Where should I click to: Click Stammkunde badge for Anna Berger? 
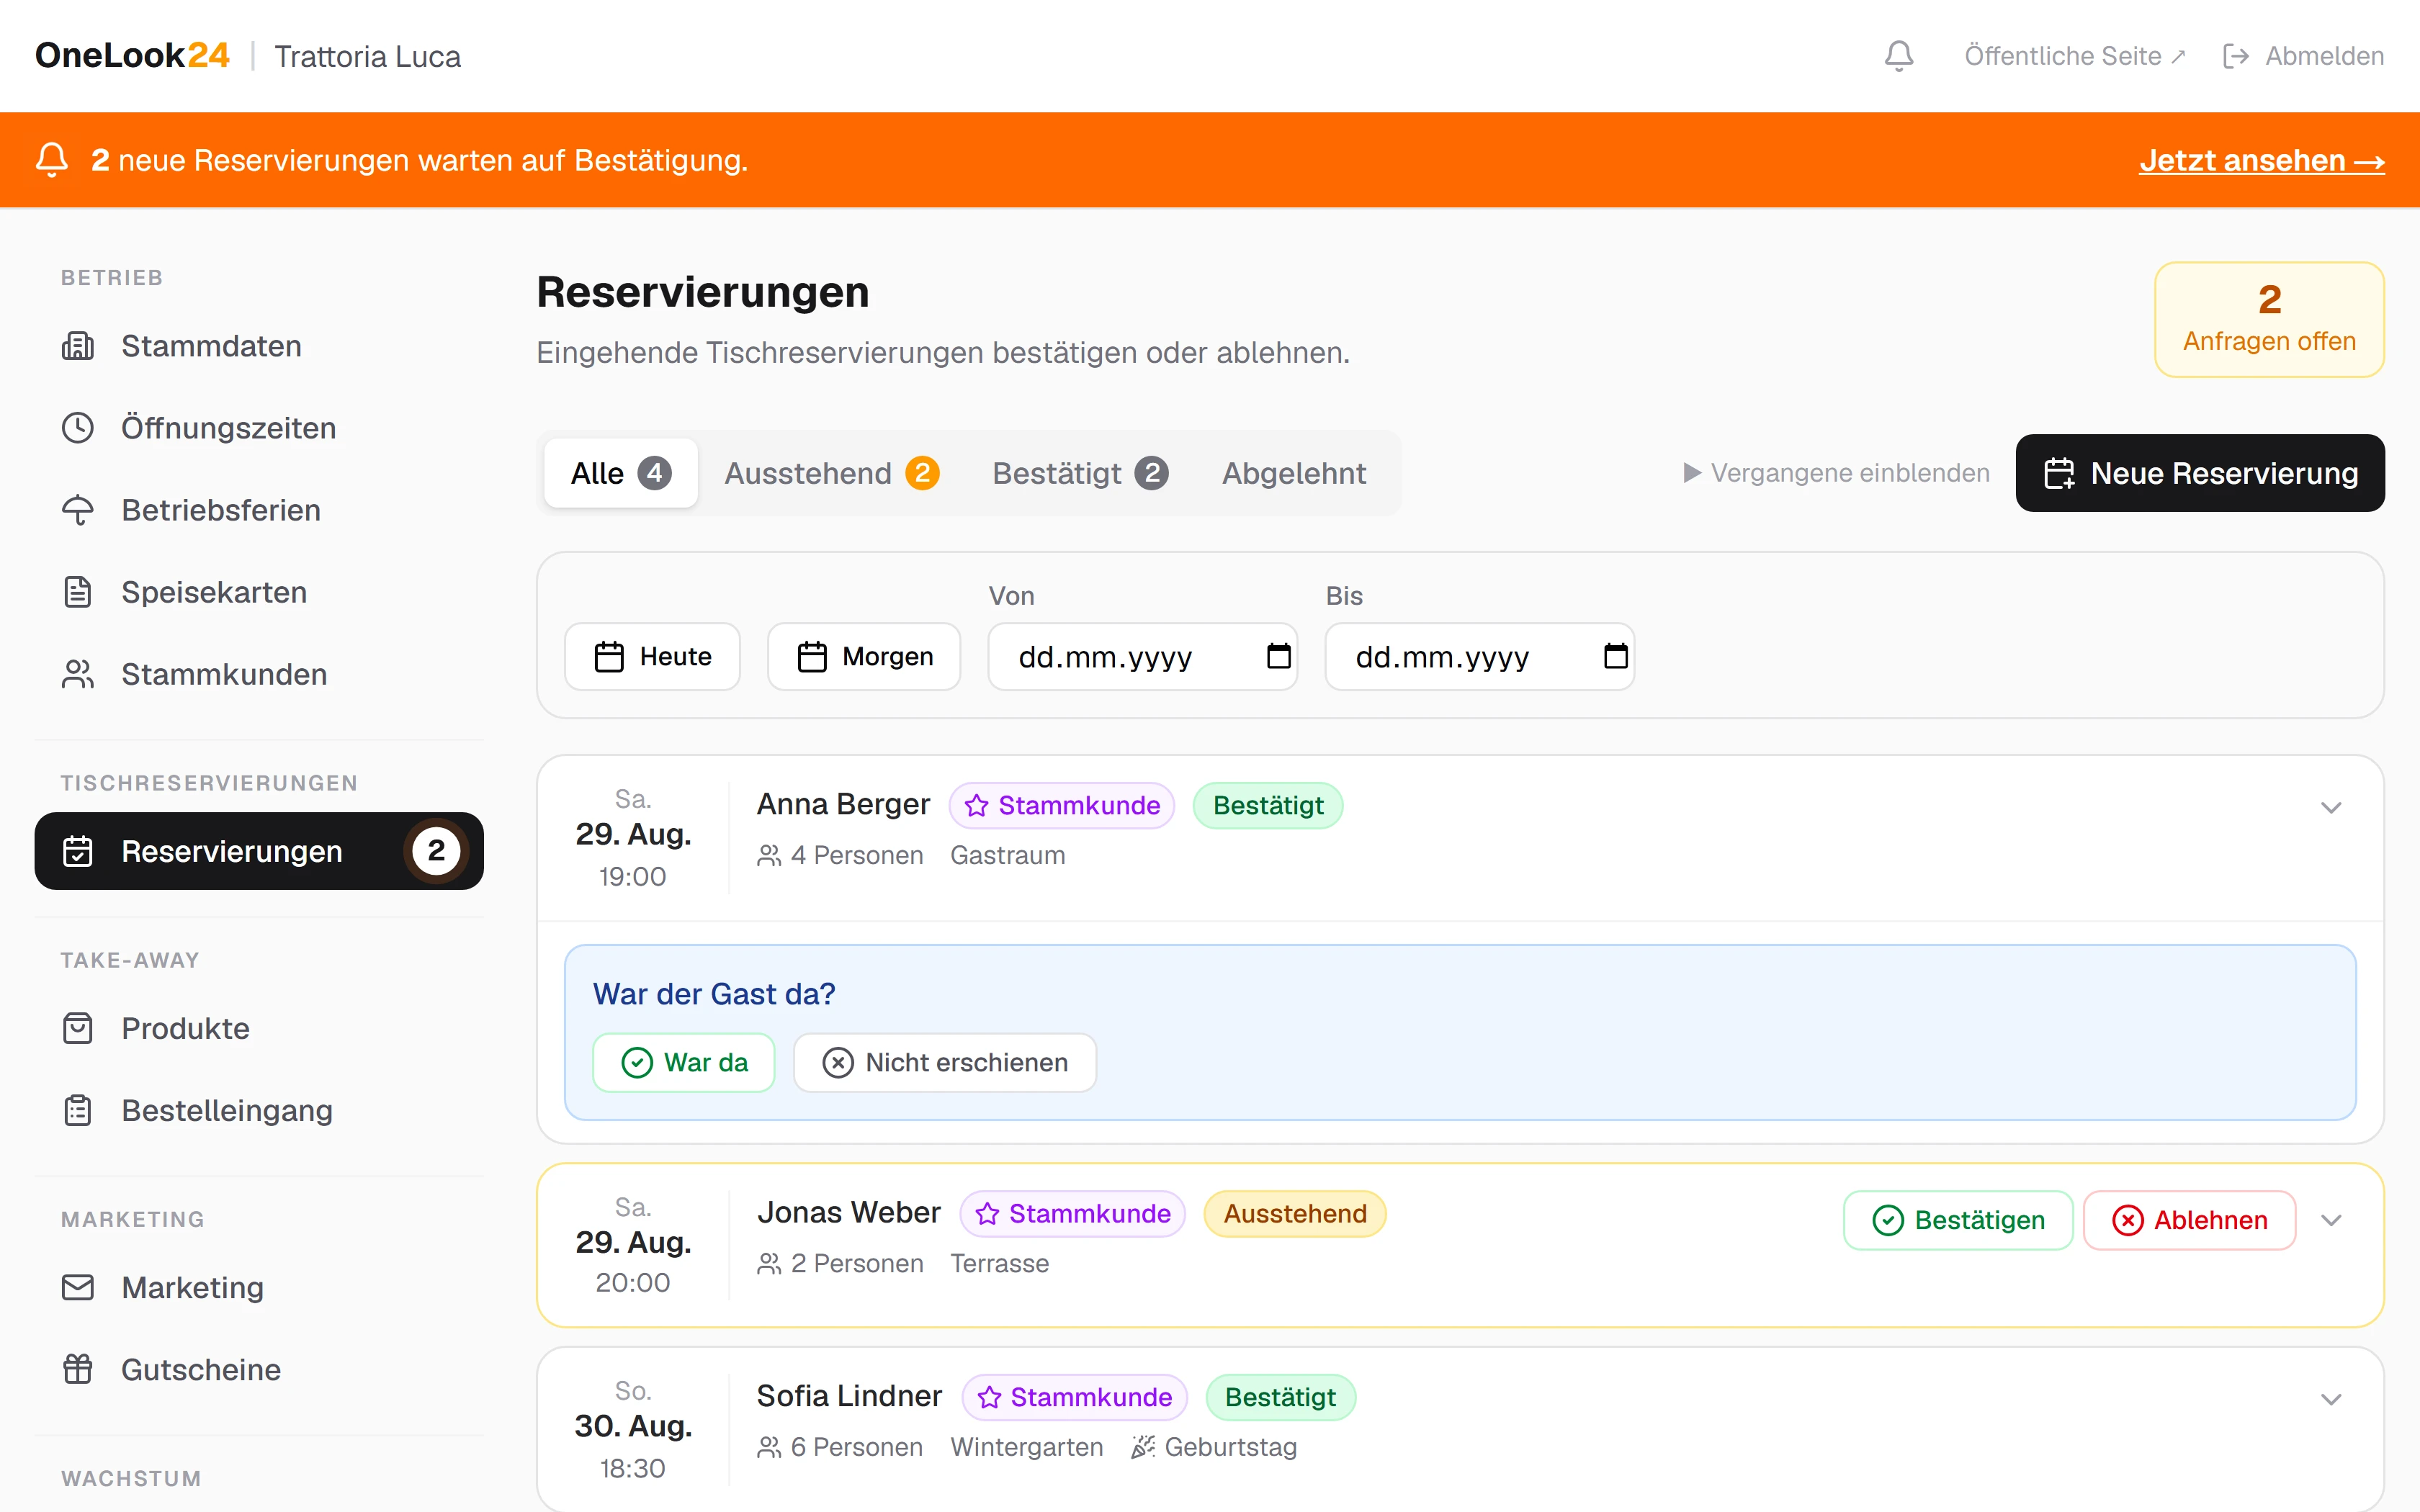pyautogui.click(x=1062, y=806)
